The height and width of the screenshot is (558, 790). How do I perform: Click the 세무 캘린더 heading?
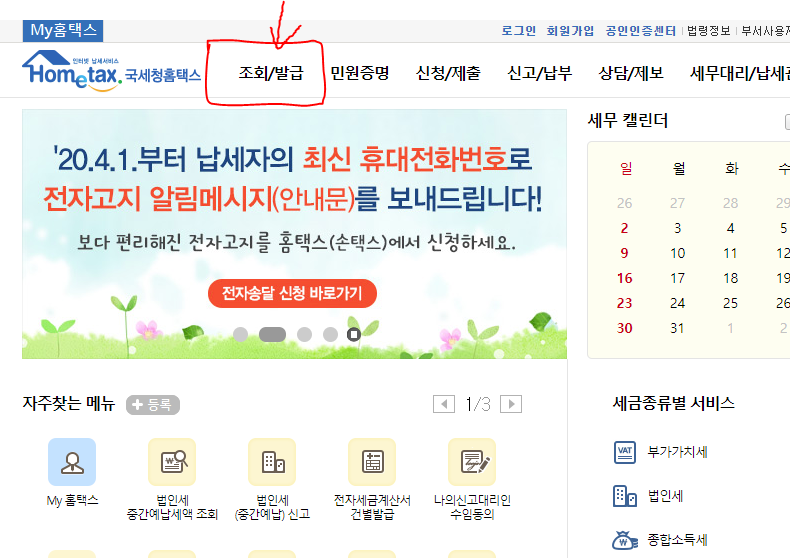pos(628,120)
